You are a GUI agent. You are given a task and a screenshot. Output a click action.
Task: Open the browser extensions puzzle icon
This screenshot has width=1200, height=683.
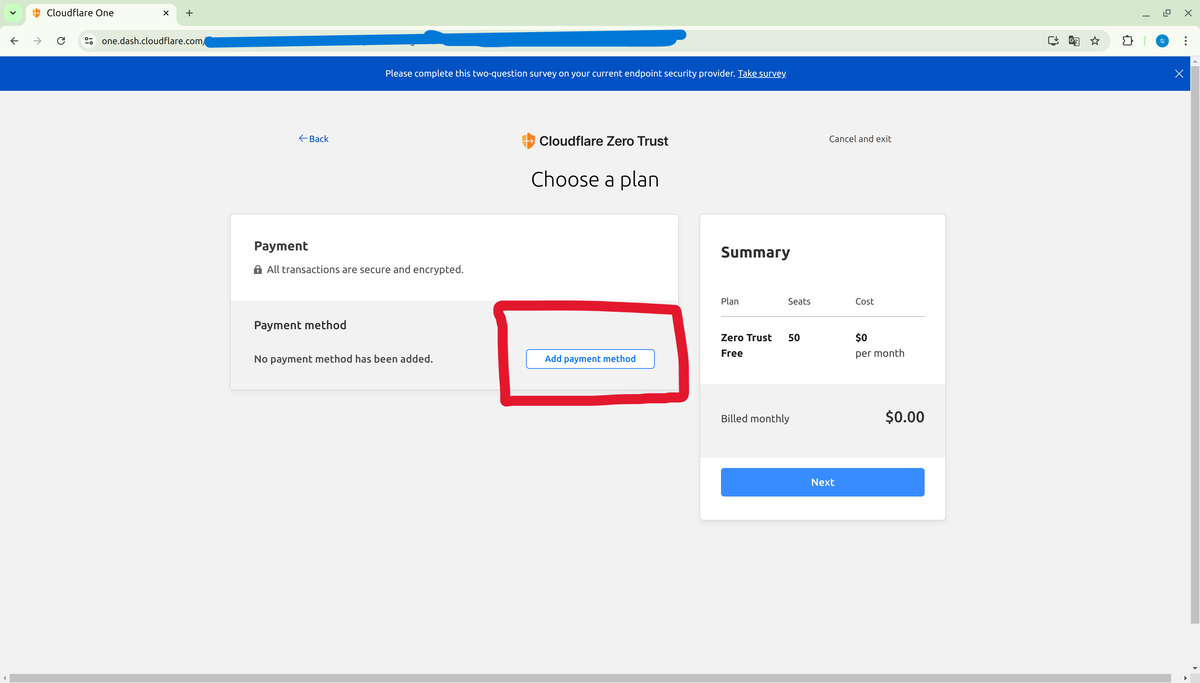1127,41
